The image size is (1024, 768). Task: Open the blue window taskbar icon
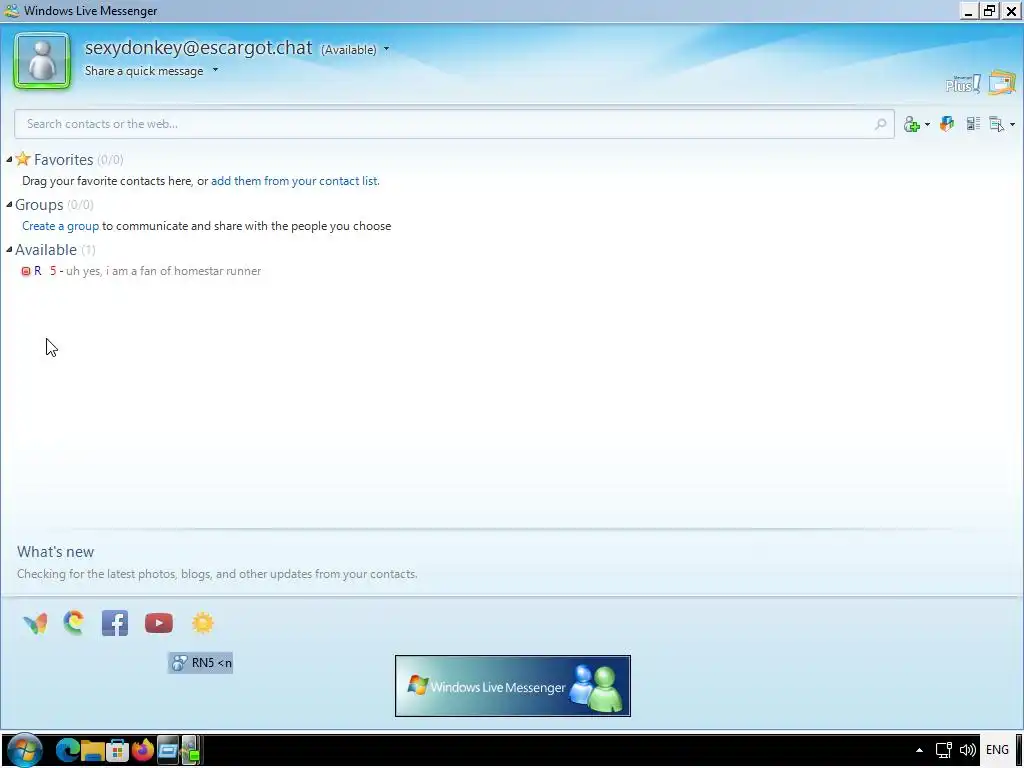pos(168,750)
